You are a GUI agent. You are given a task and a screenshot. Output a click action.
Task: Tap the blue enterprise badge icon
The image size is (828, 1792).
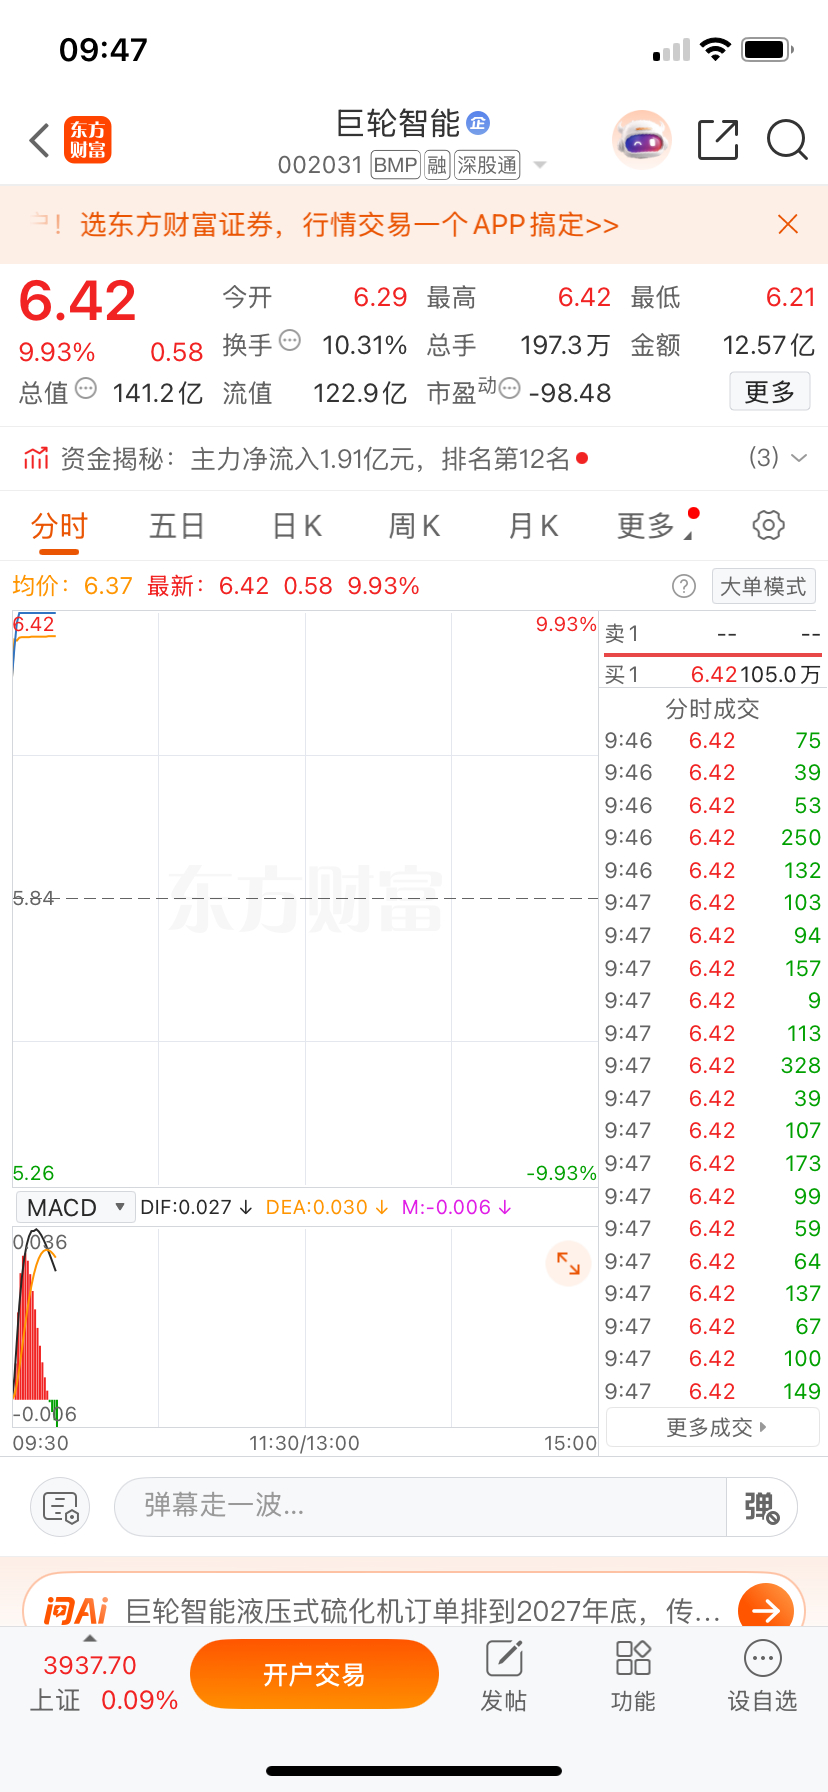click(478, 123)
